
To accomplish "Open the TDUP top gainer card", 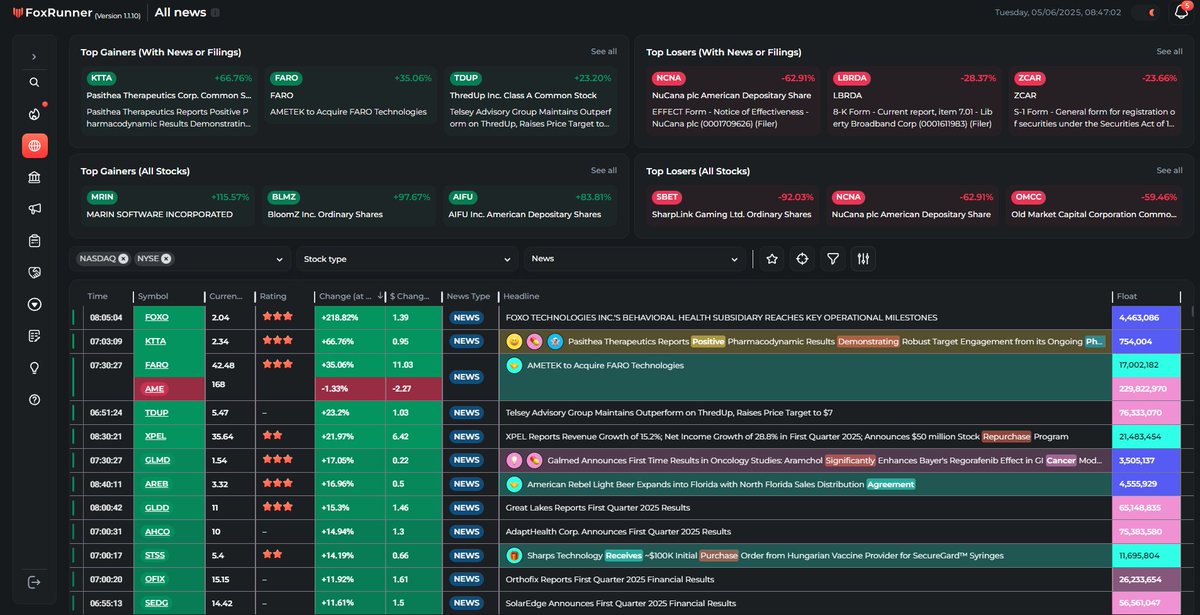I will click(531, 100).
